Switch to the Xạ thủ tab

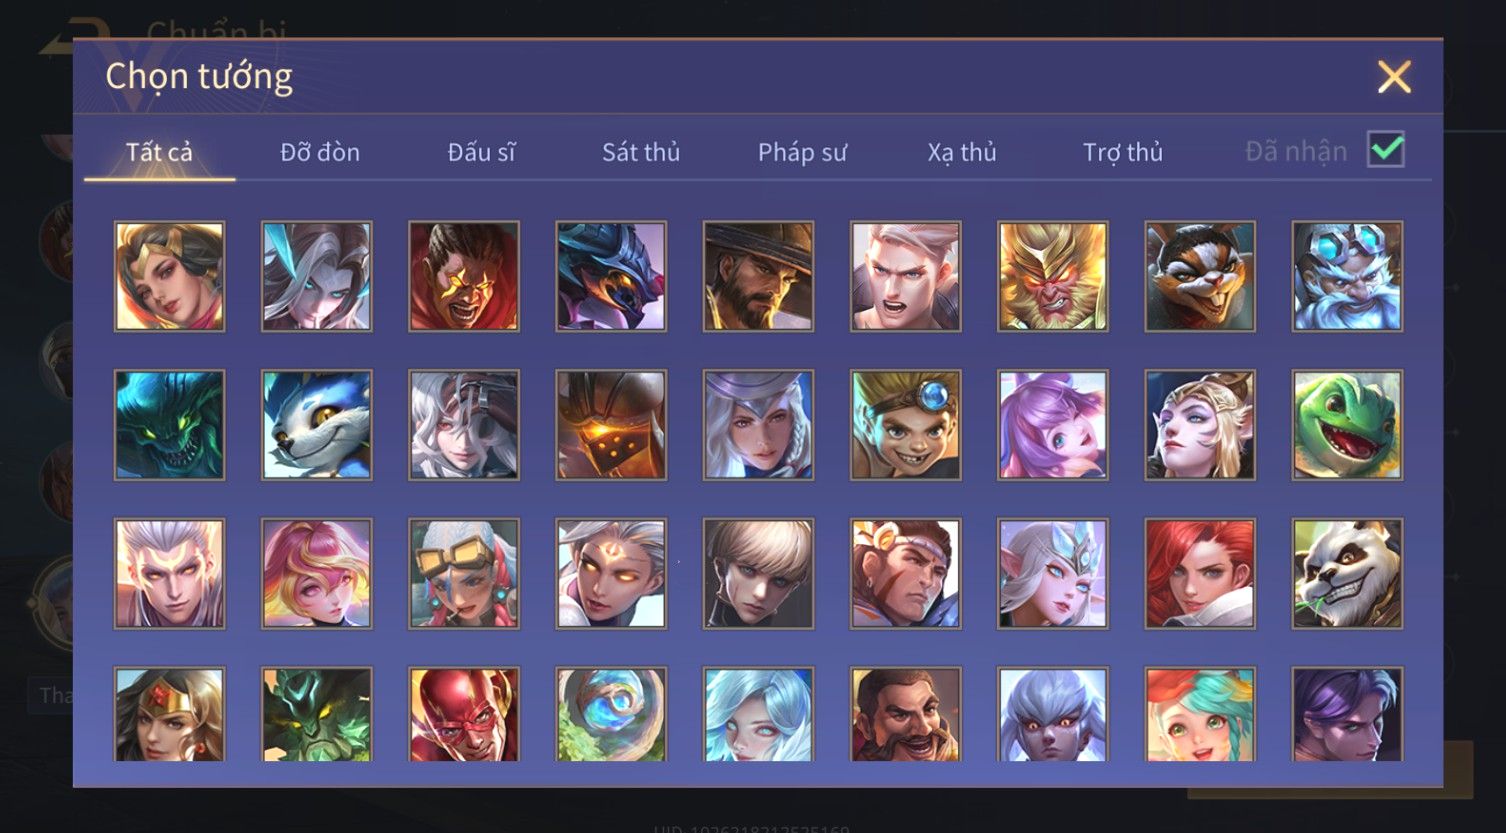[962, 152]
